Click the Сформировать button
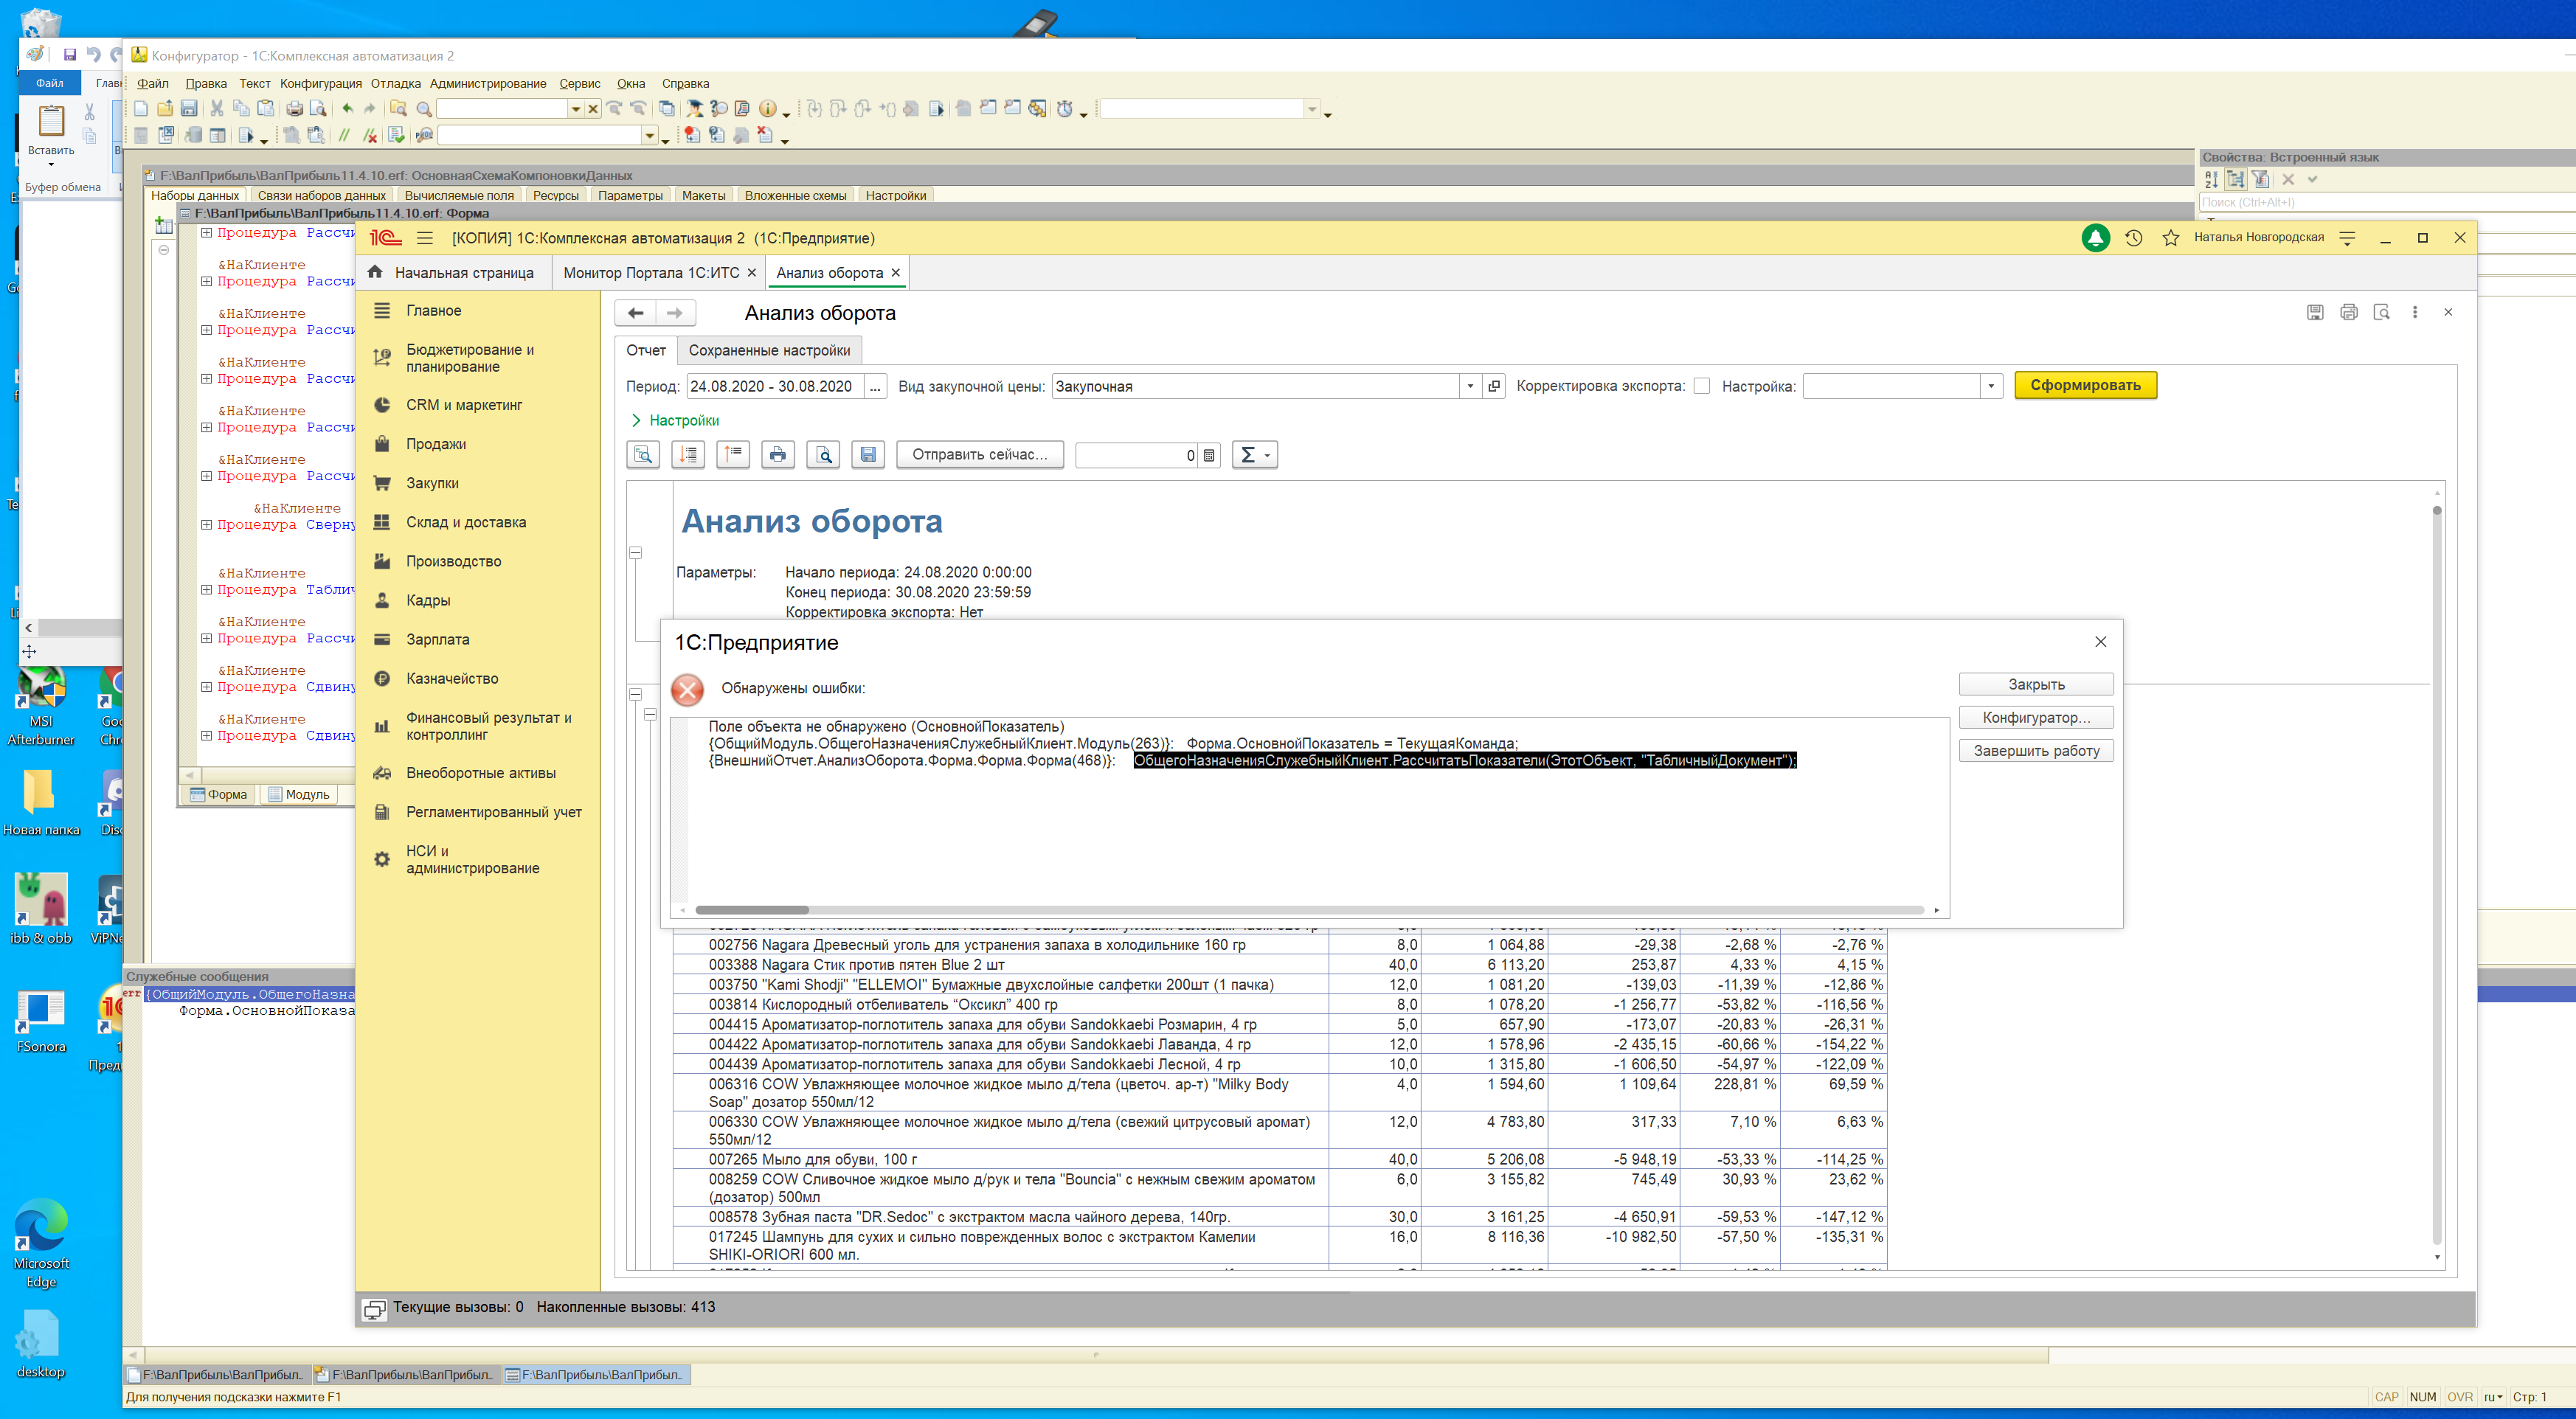This screenshot has width=2576, height=1419. coord(2085,385)
